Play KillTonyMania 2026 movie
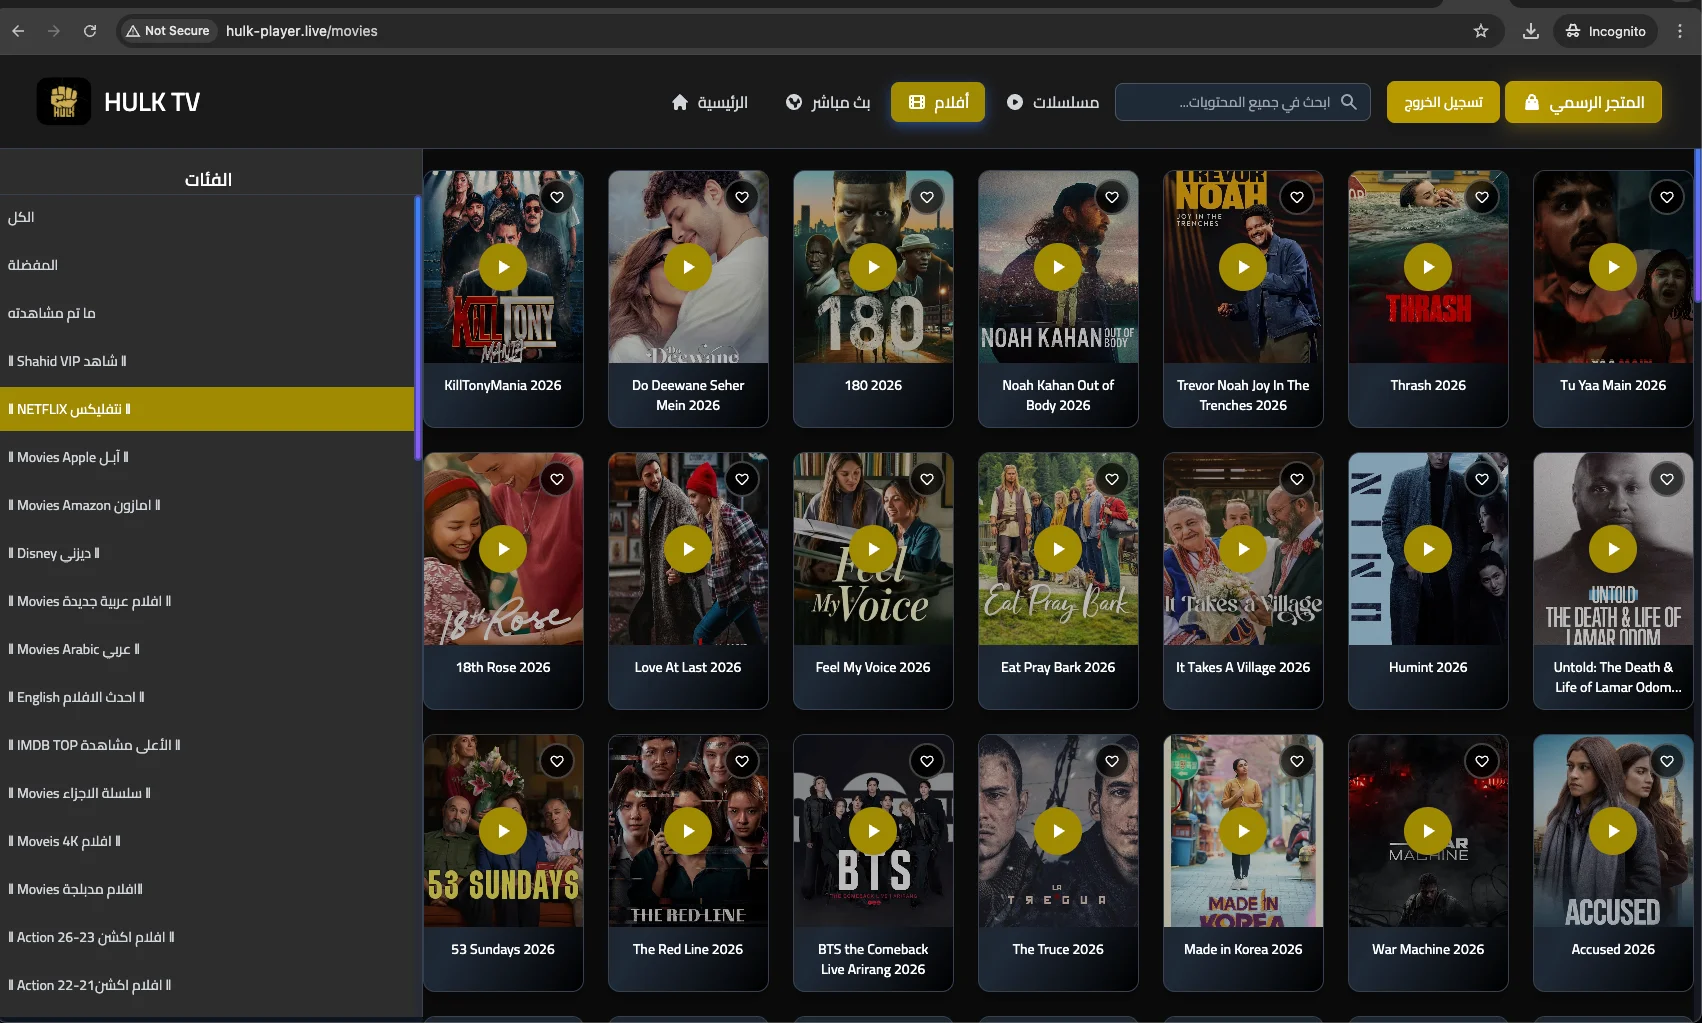The height and width of the screenshot is (1023, 1702). 503,267
